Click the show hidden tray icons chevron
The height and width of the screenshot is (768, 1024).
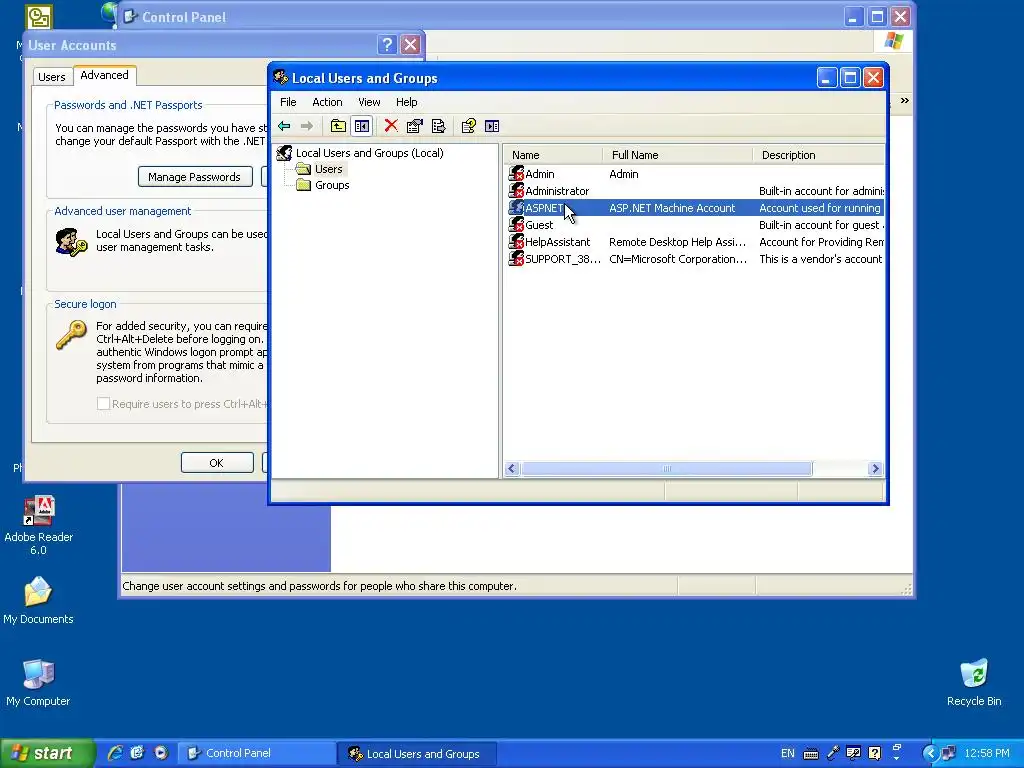pyautogui.click(x=929, y=754)
